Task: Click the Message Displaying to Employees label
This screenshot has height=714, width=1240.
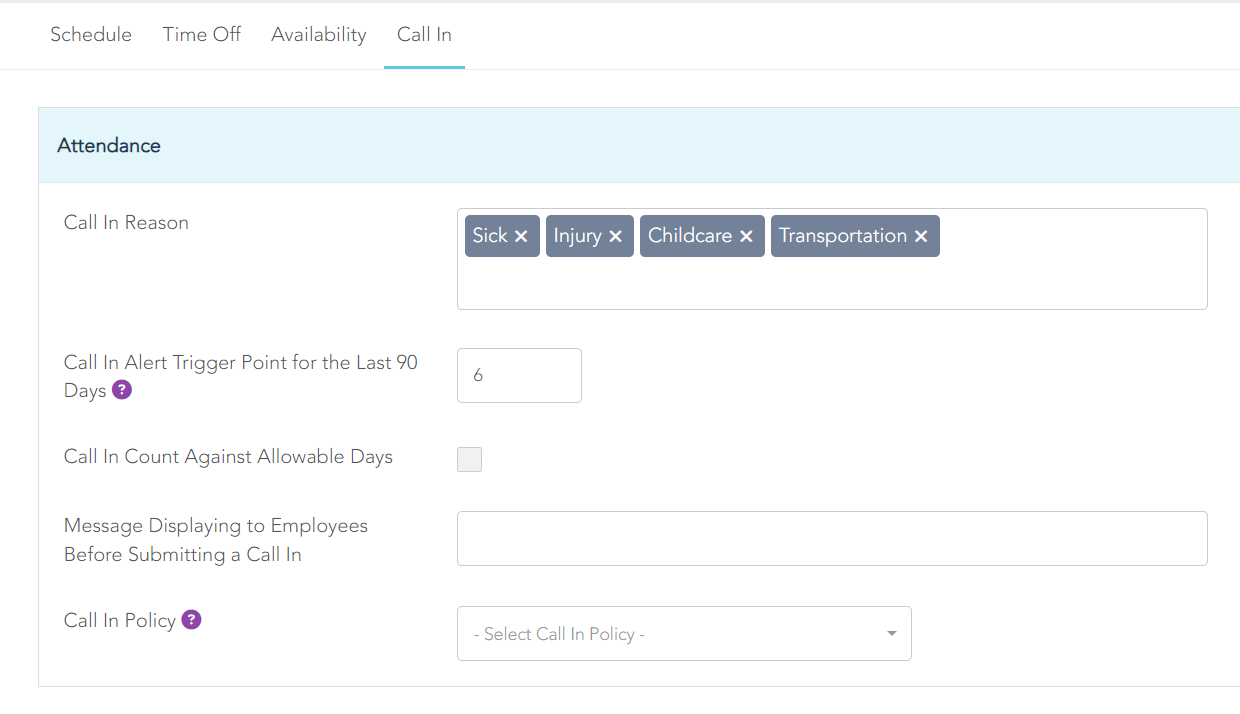Action: click(216, 540)
